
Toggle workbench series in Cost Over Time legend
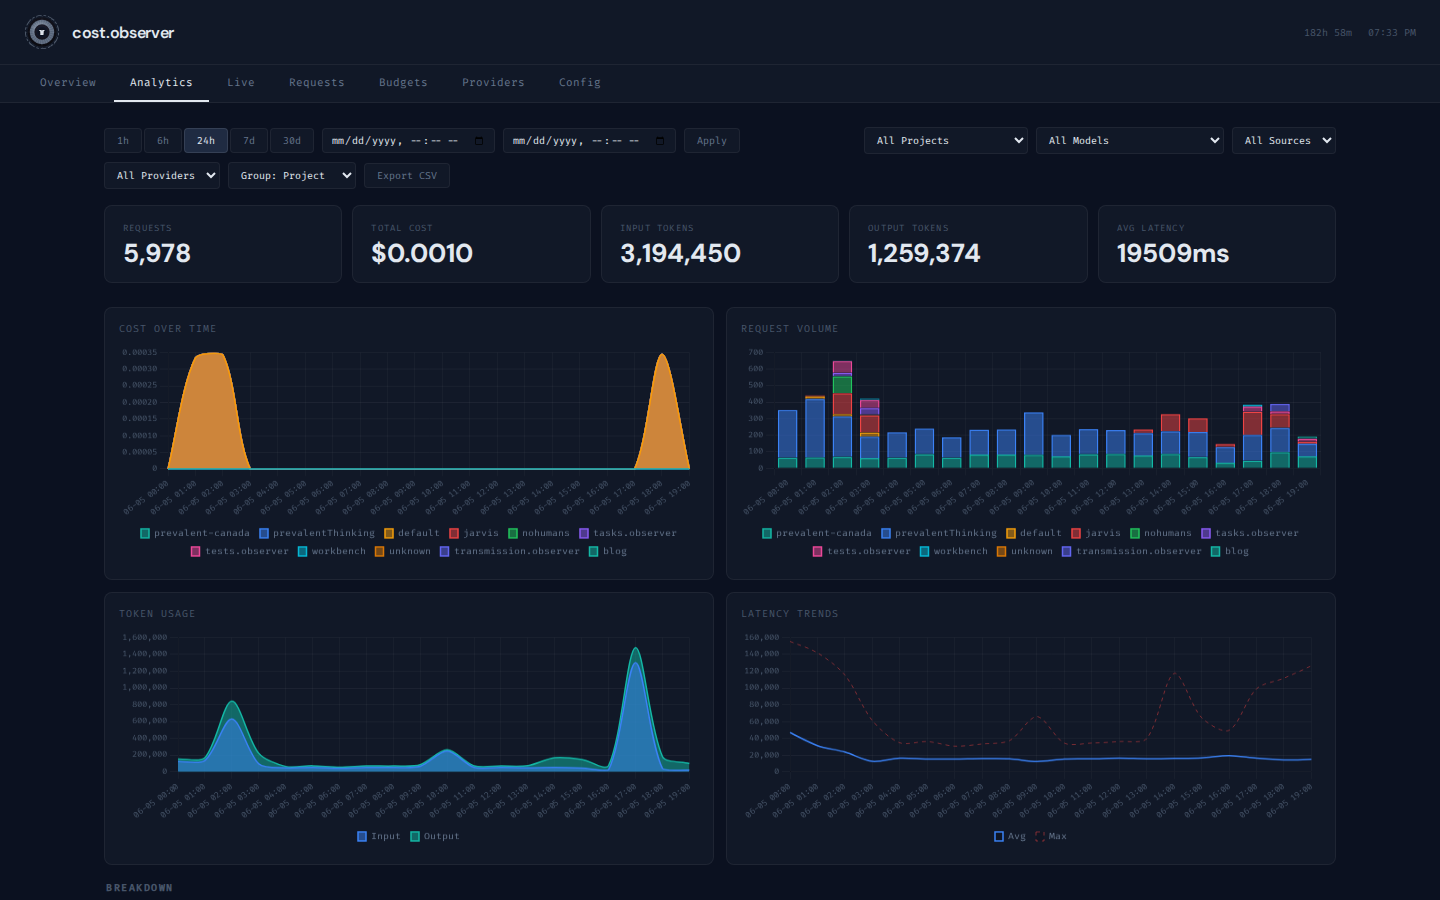click(332, 551)
